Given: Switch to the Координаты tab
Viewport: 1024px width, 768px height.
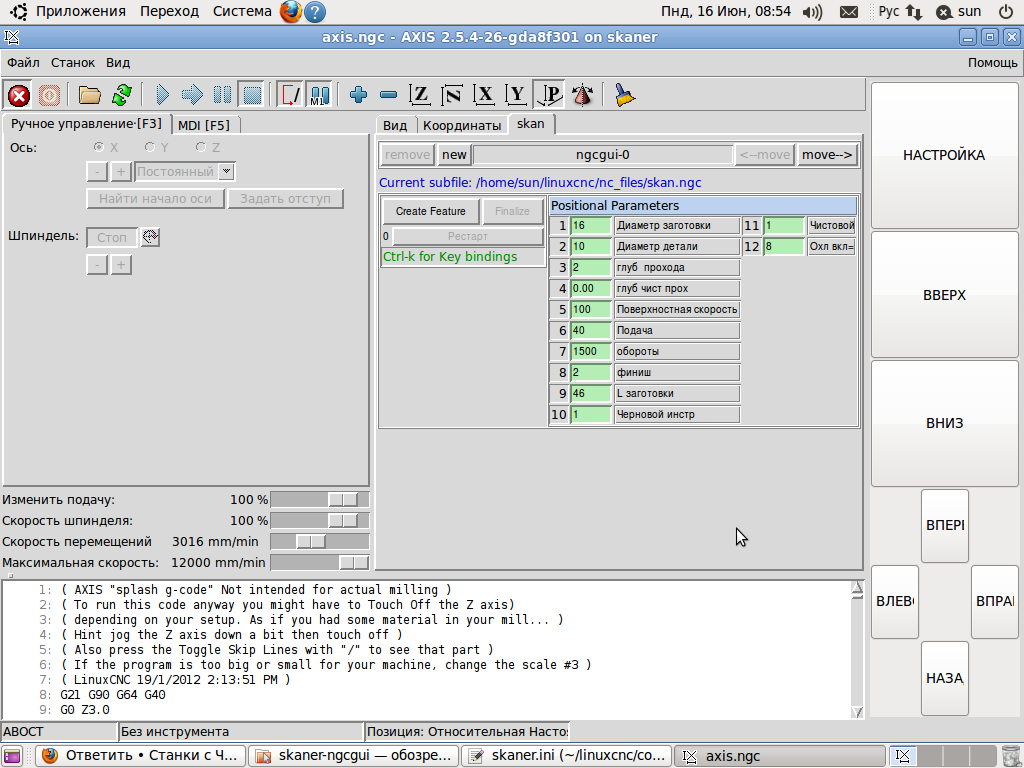Looking at the screenshot, I should [461, 125].
